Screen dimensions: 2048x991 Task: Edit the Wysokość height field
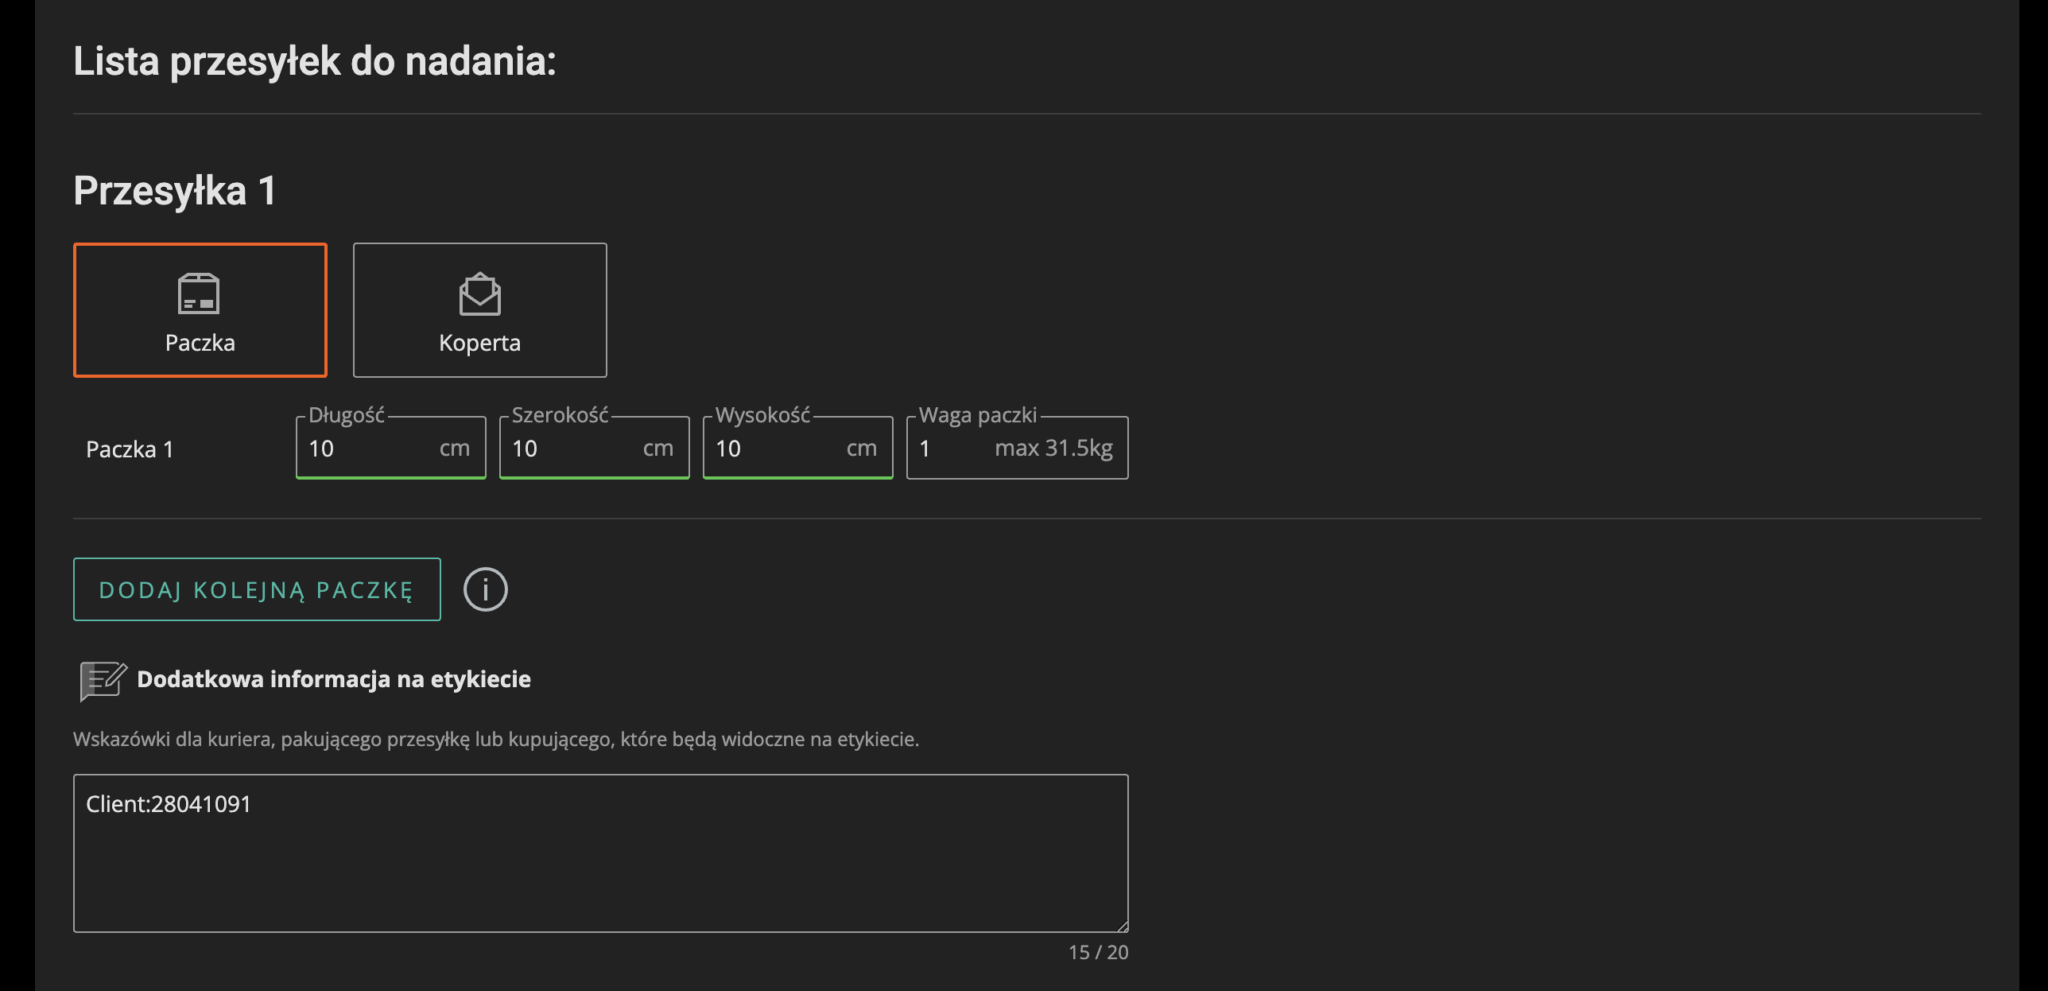point(798,448)
